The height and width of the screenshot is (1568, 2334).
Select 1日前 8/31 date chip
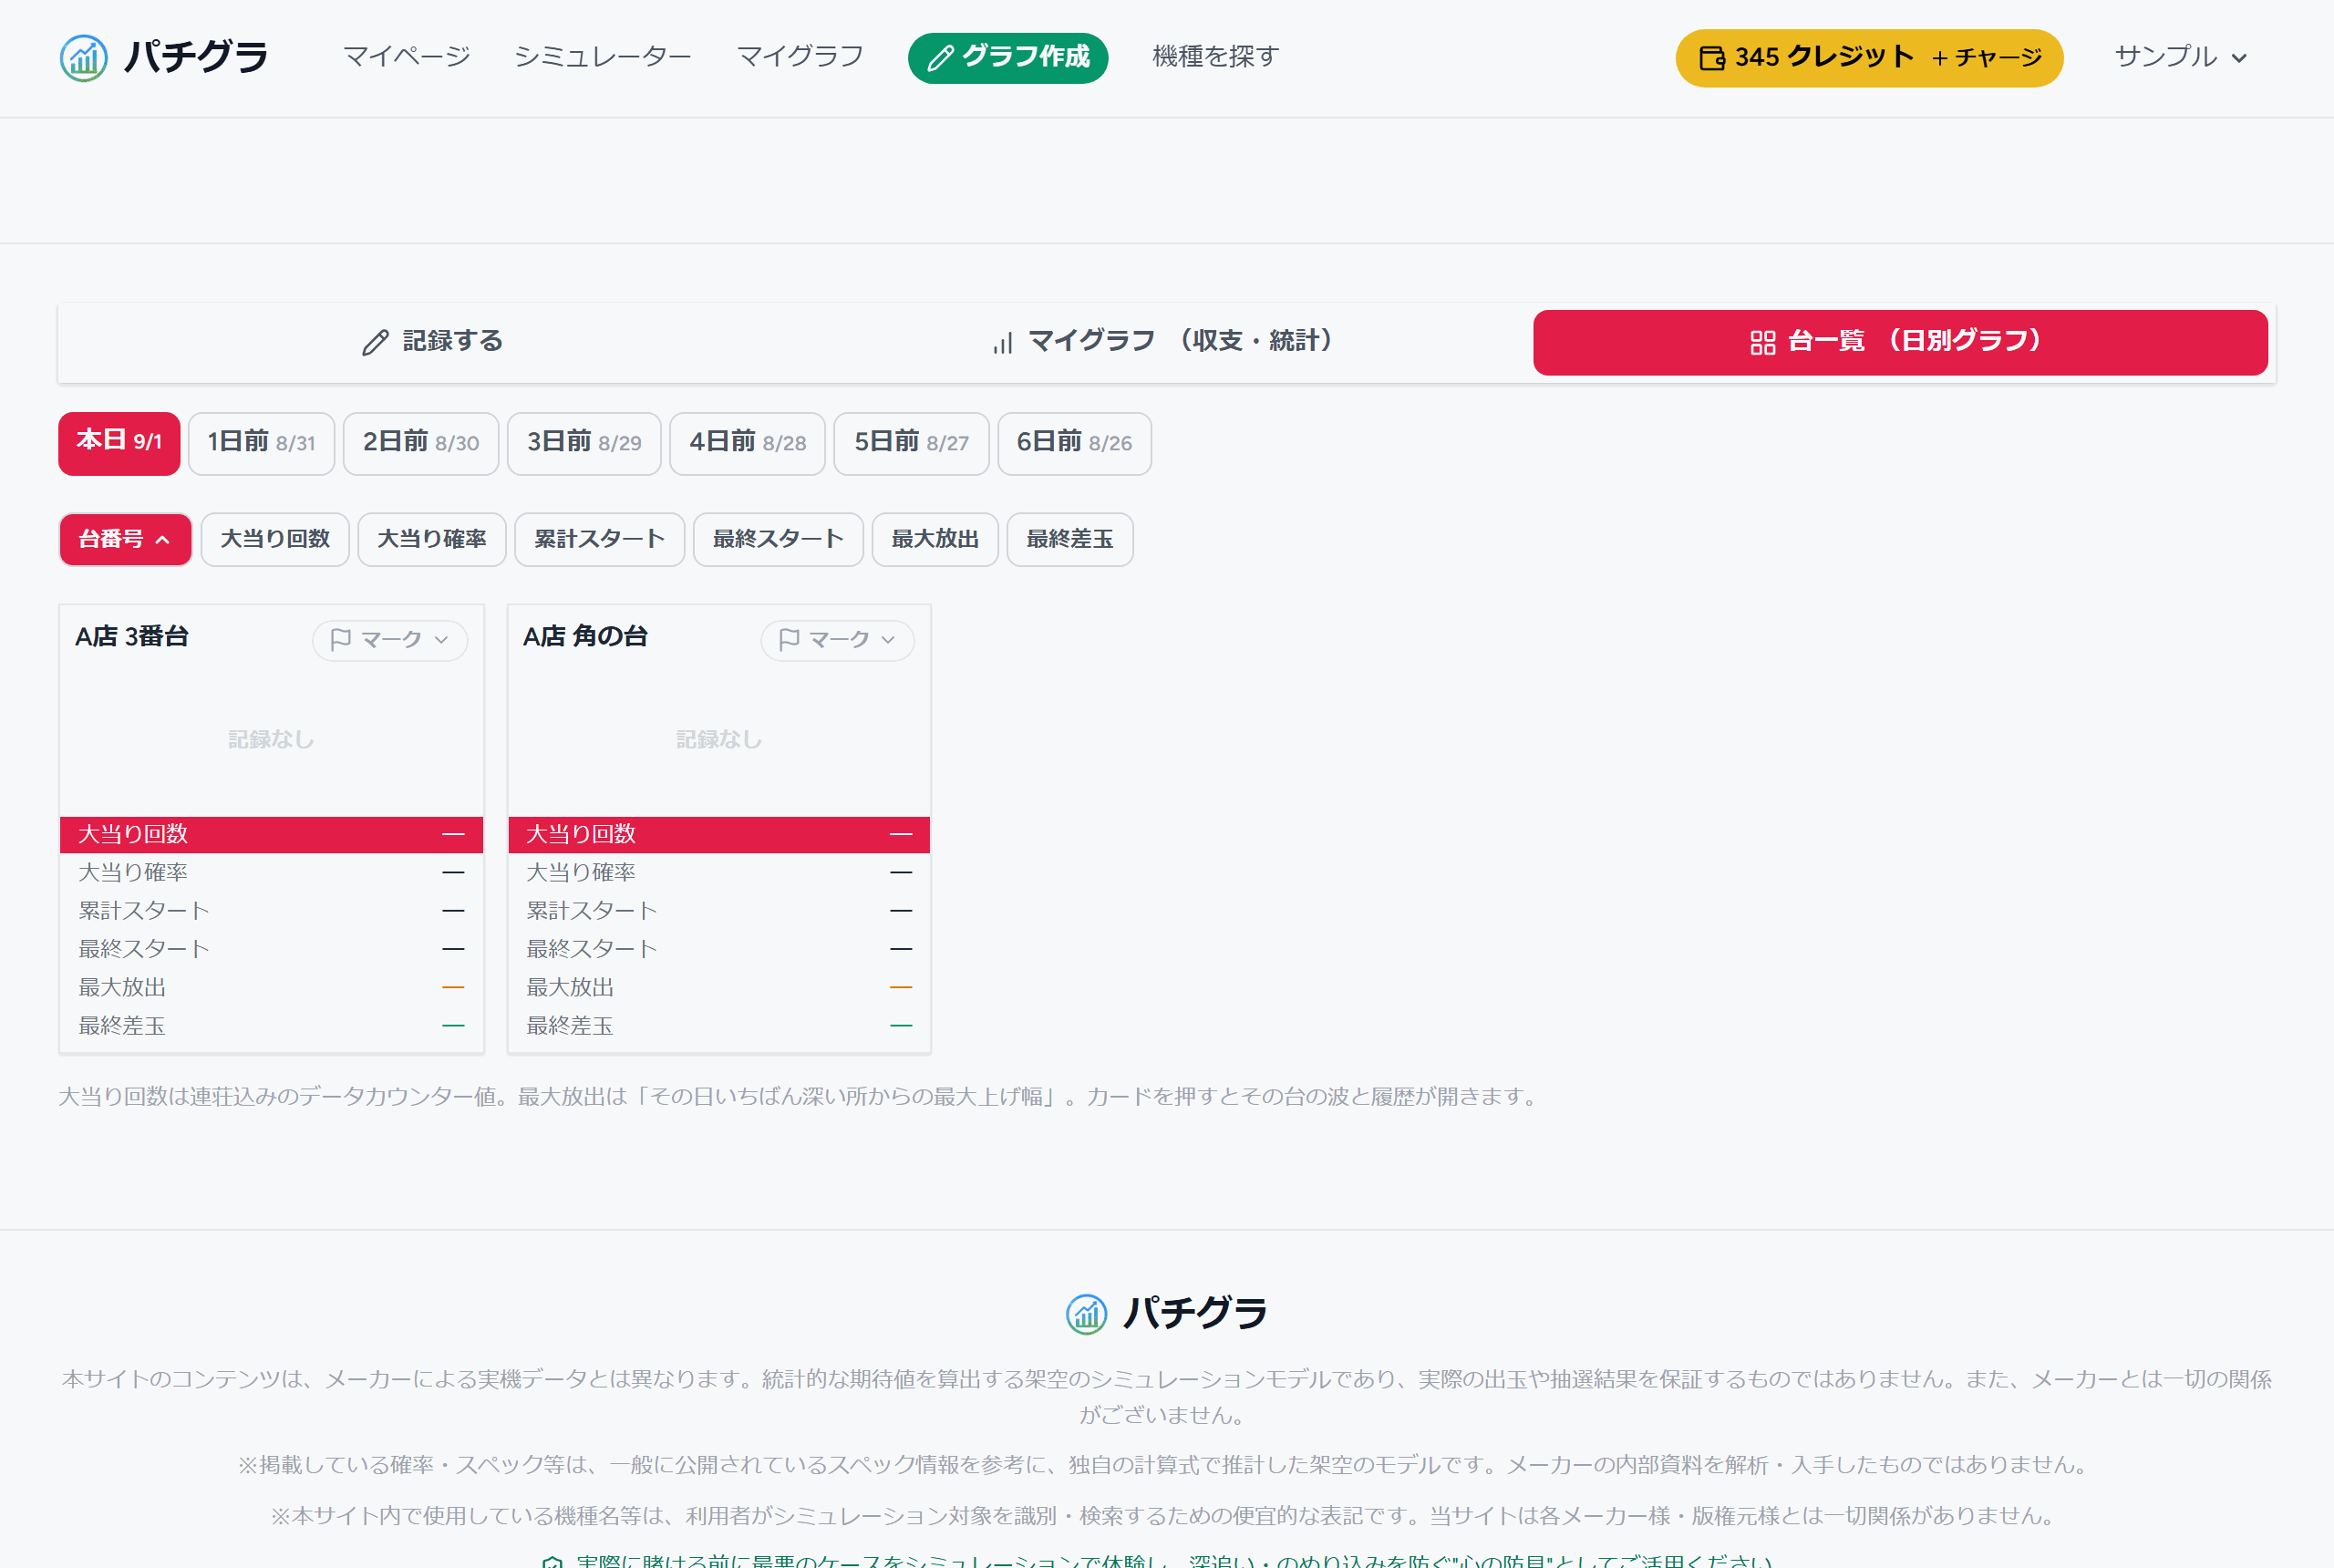pos(261,443)
